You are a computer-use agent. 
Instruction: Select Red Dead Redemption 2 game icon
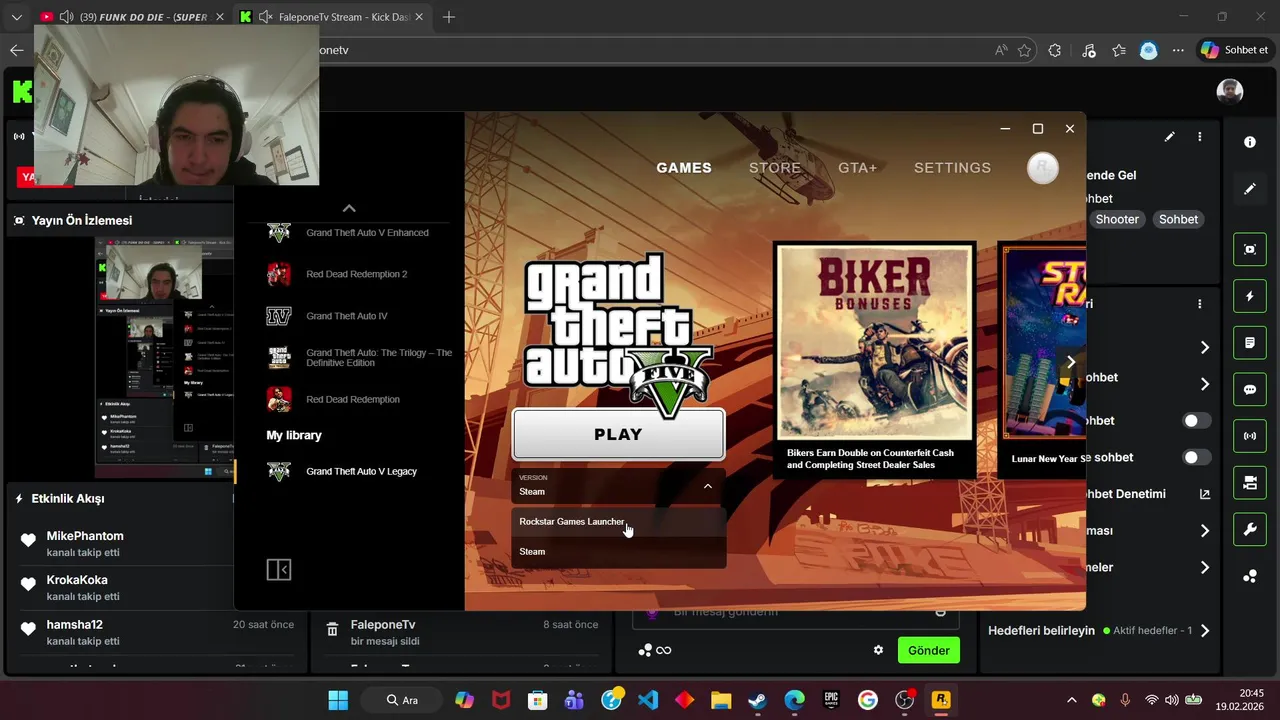tap(278, 274)
